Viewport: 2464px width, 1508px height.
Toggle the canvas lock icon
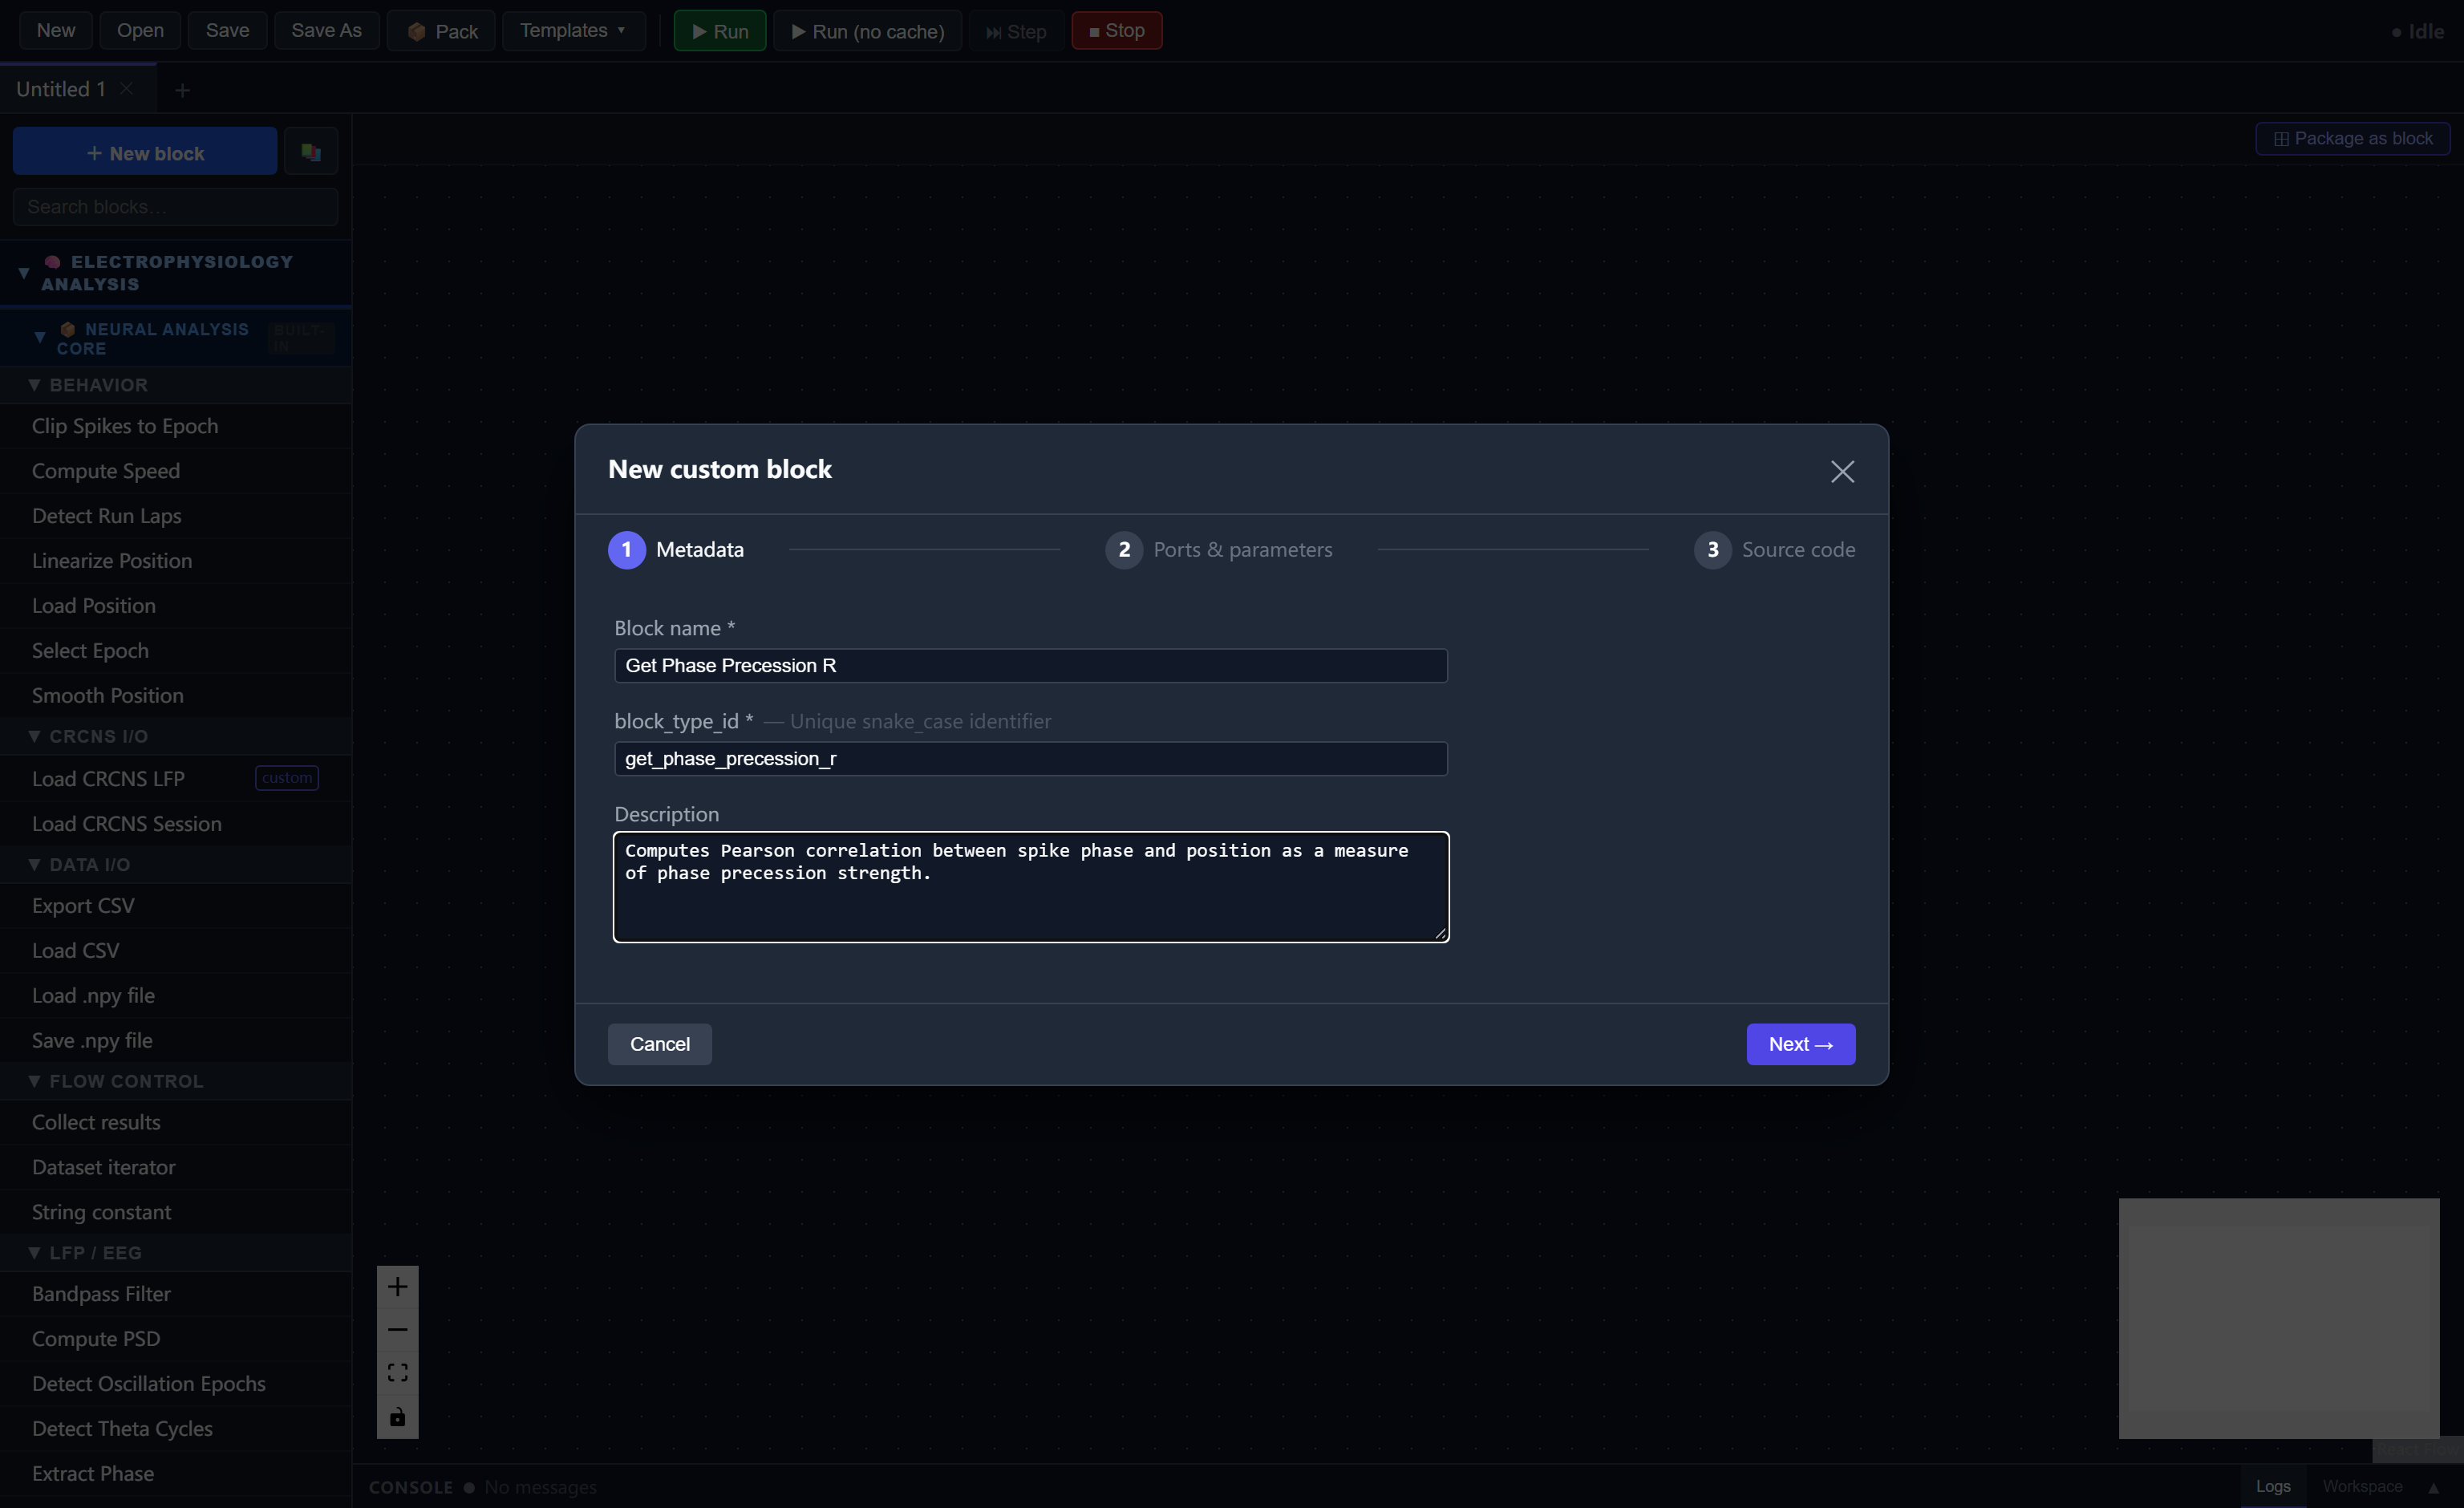[397, 1416]
